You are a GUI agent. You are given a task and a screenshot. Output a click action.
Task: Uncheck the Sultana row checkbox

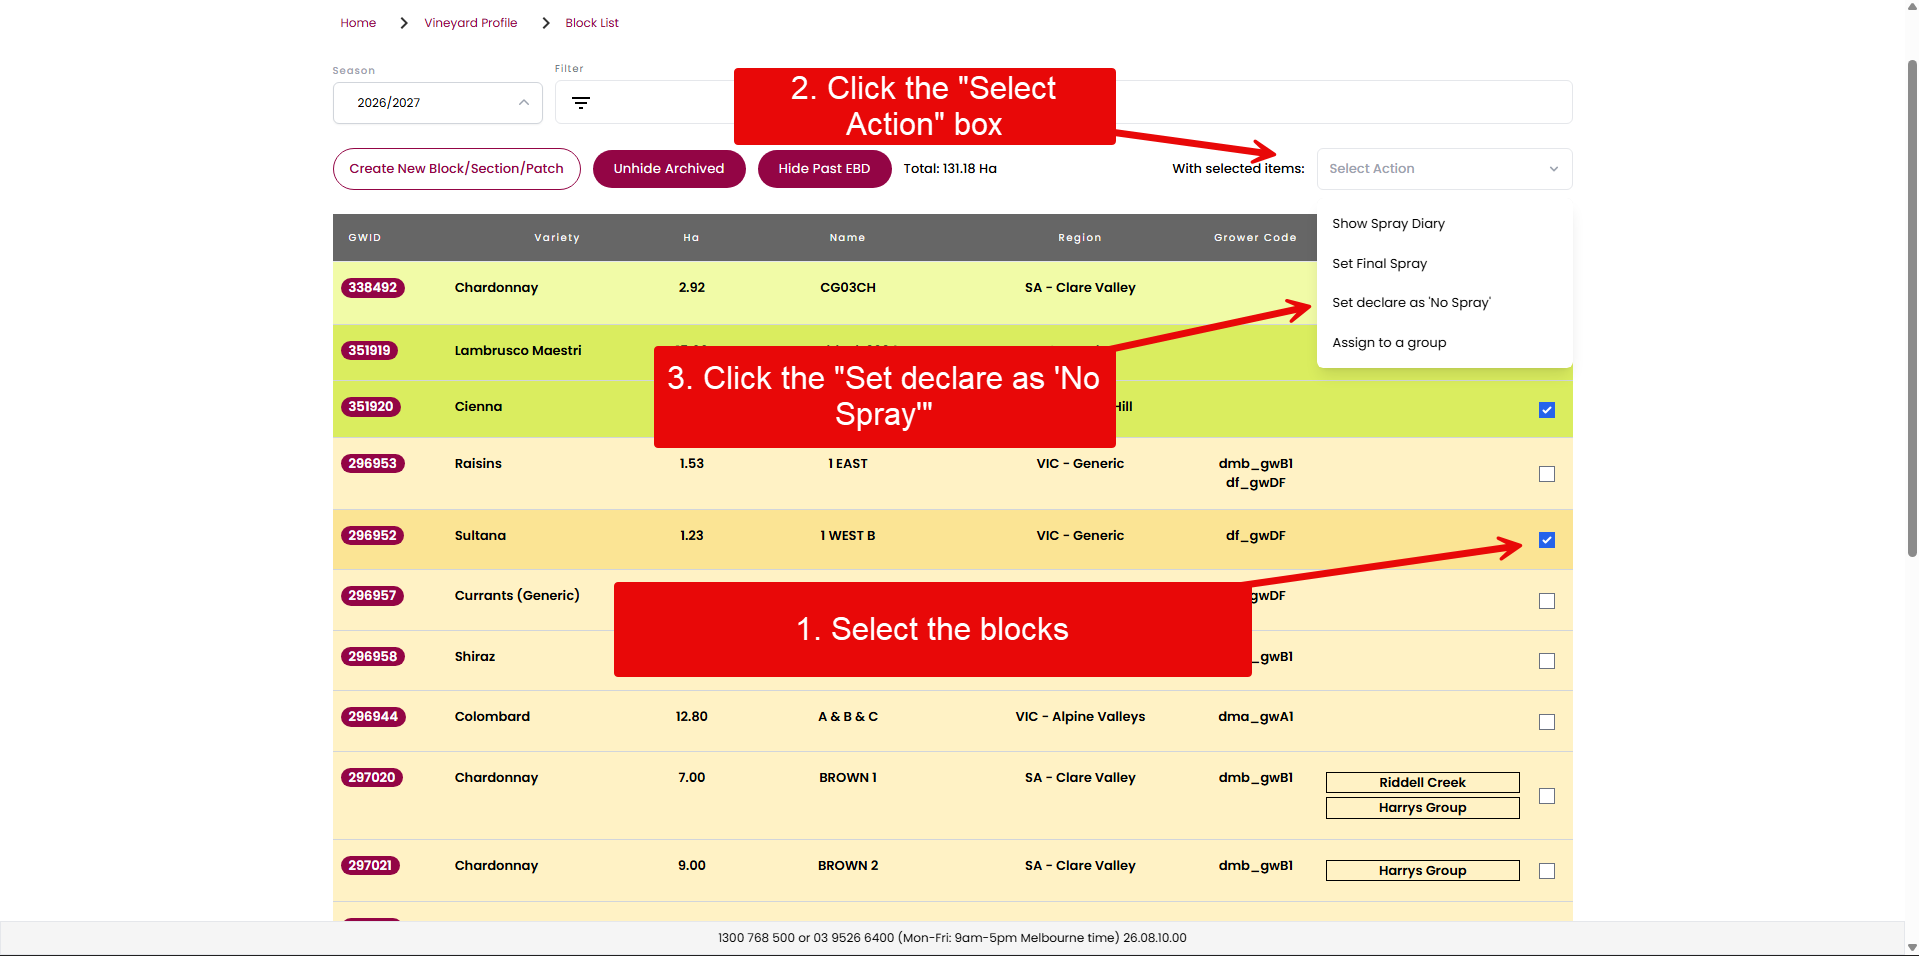click(x=1547, y=540)
